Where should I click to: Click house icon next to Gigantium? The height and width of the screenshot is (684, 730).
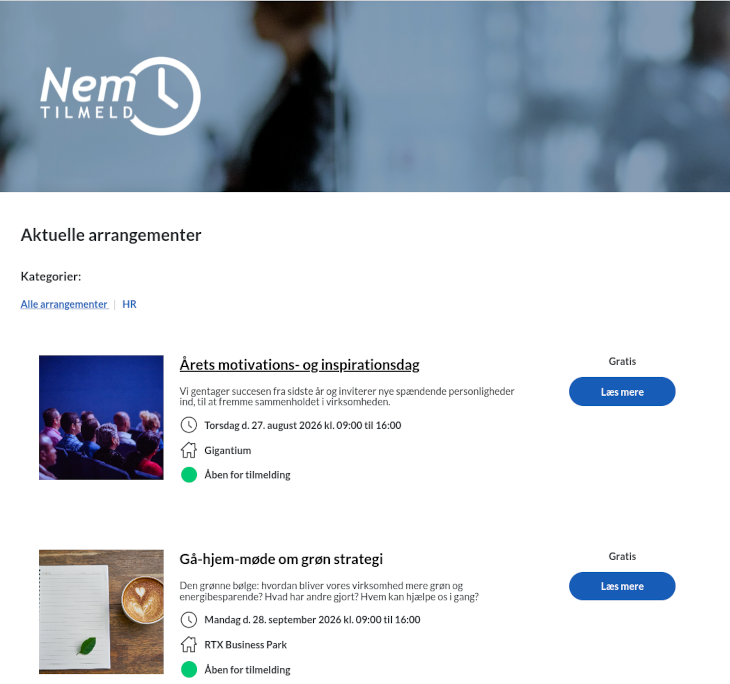tap(189, 450)
